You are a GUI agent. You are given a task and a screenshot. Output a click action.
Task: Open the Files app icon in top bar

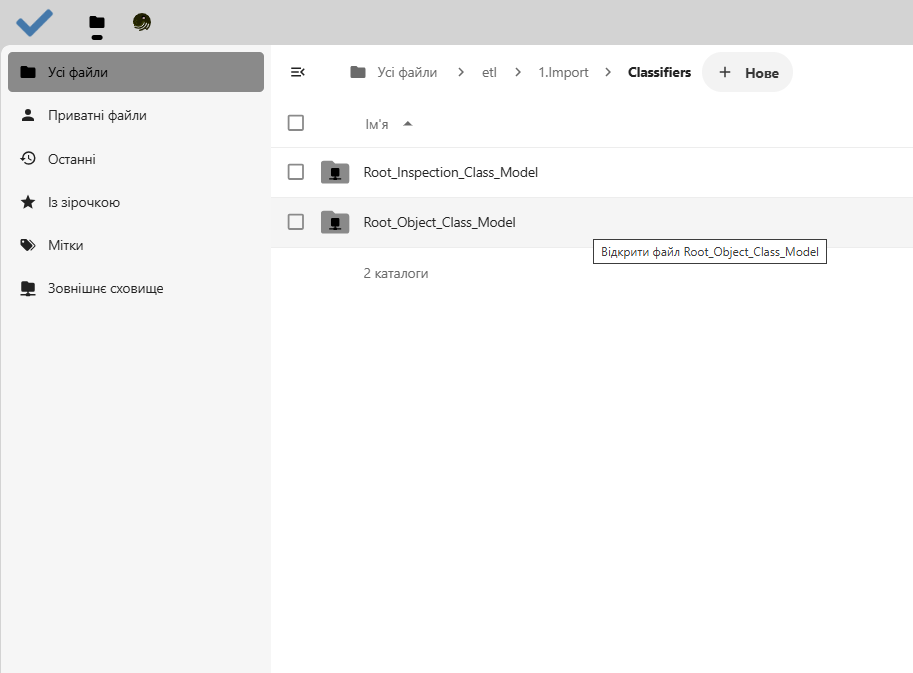pyautogui.click(x=96, y=23)
